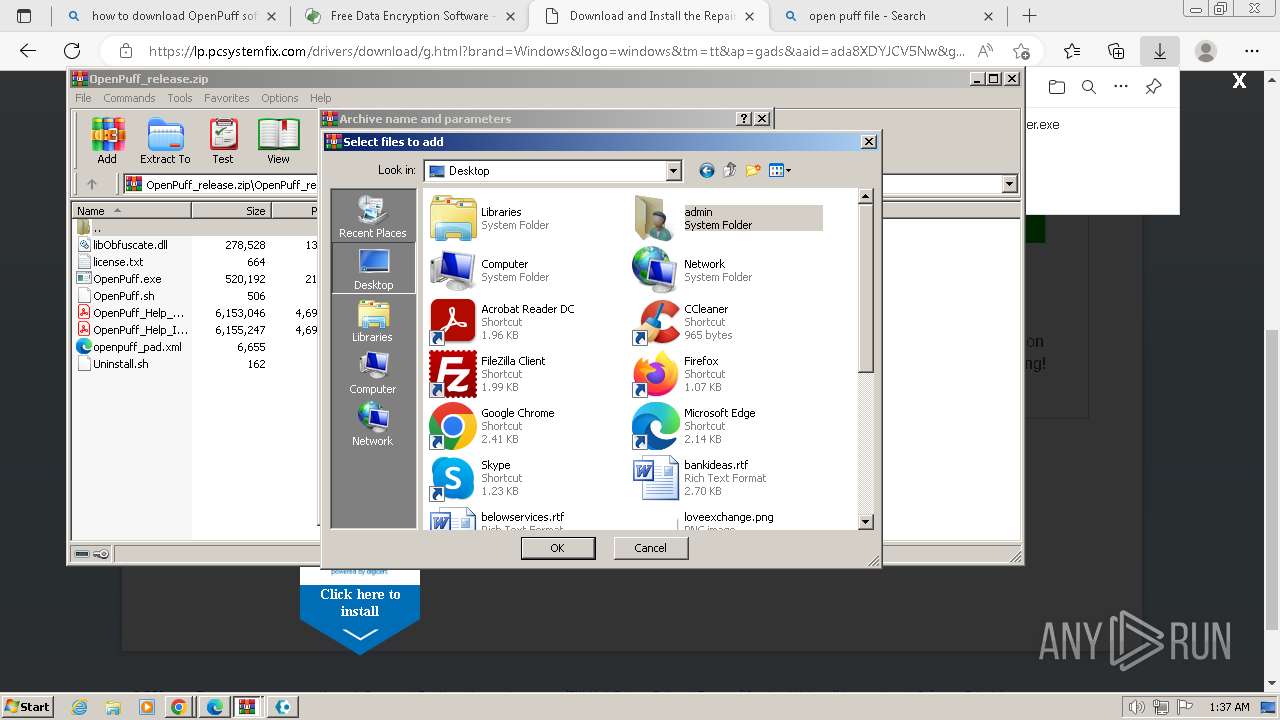
Task: Select openpuff_pad.xml in archive list
Action: coord(137,347)
